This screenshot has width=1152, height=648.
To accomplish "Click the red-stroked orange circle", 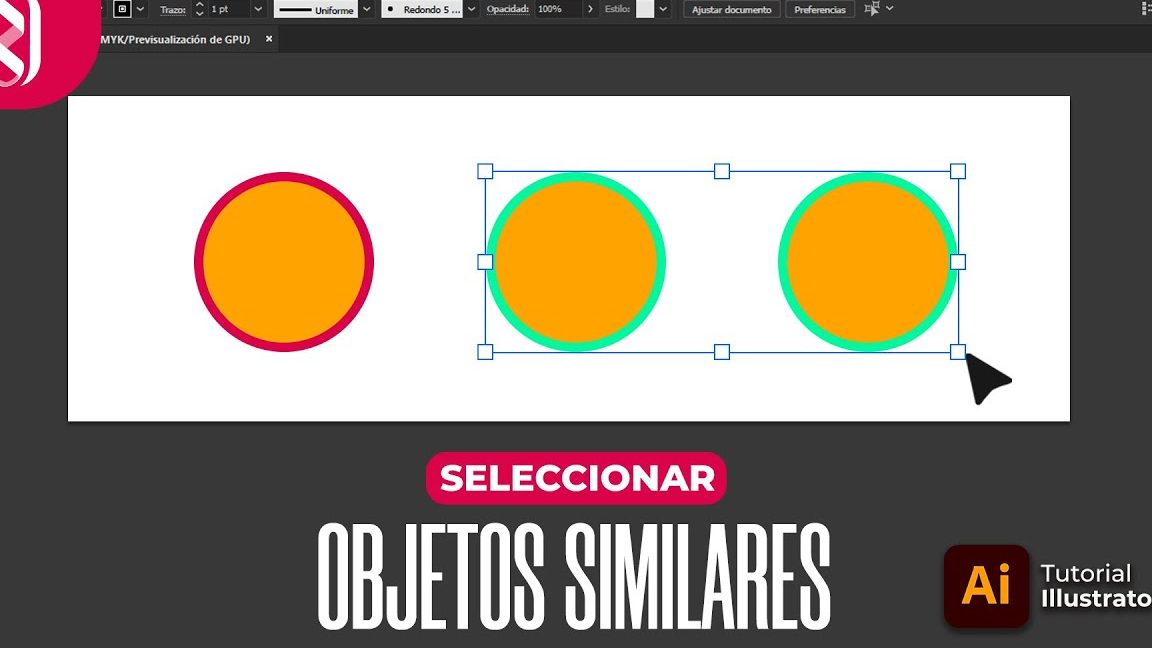I will click(284, 262).
